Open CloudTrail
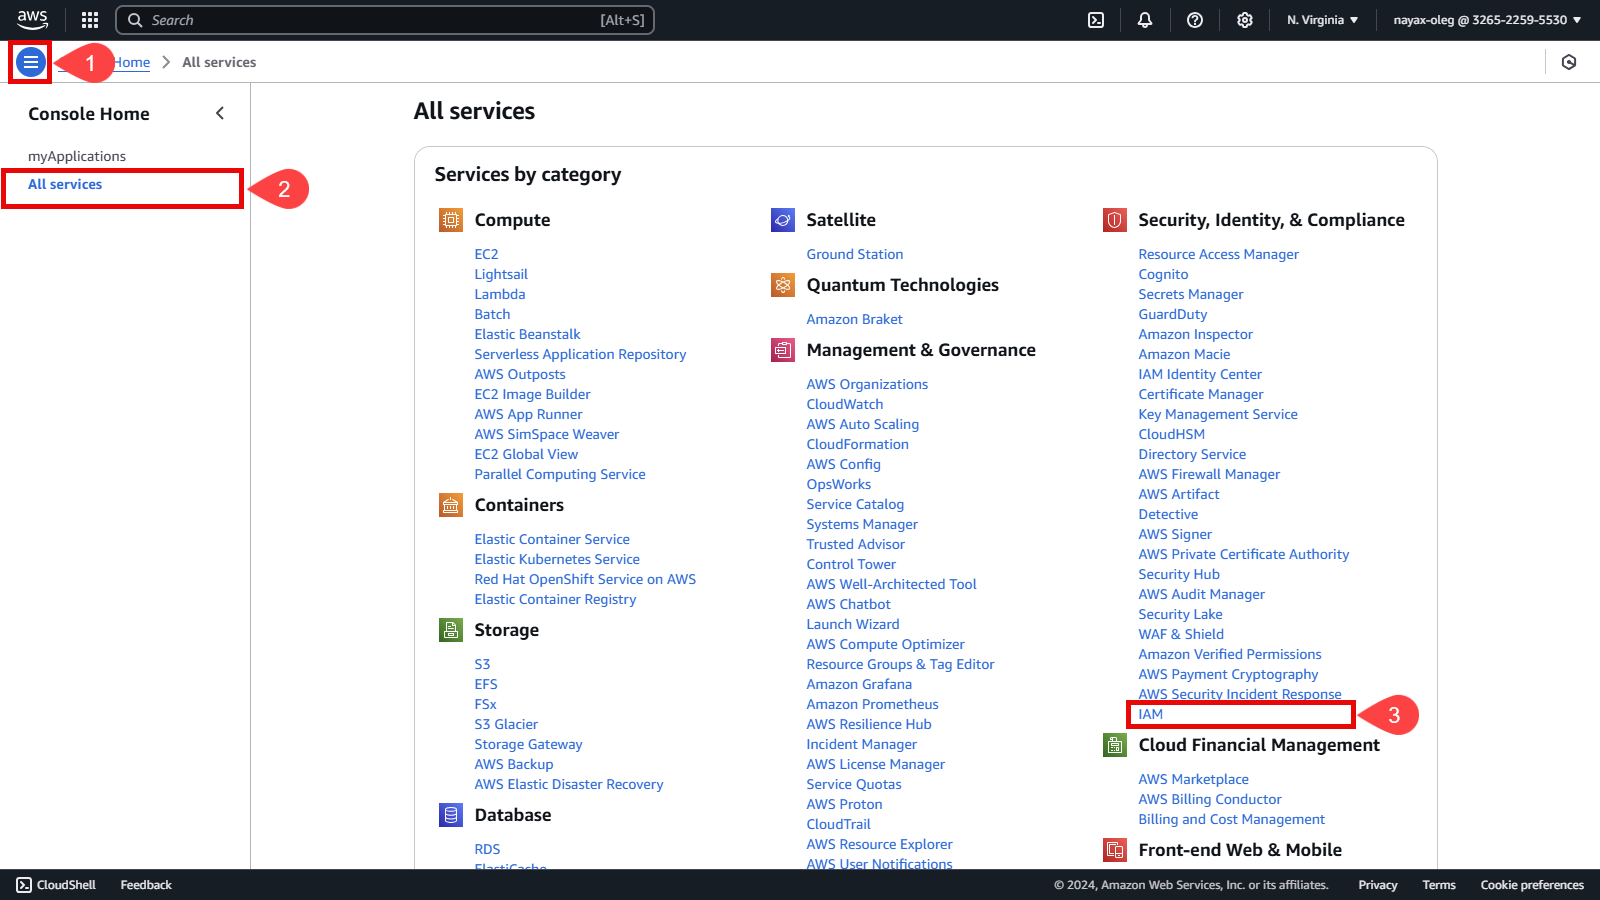 click(x=839, y=824)
